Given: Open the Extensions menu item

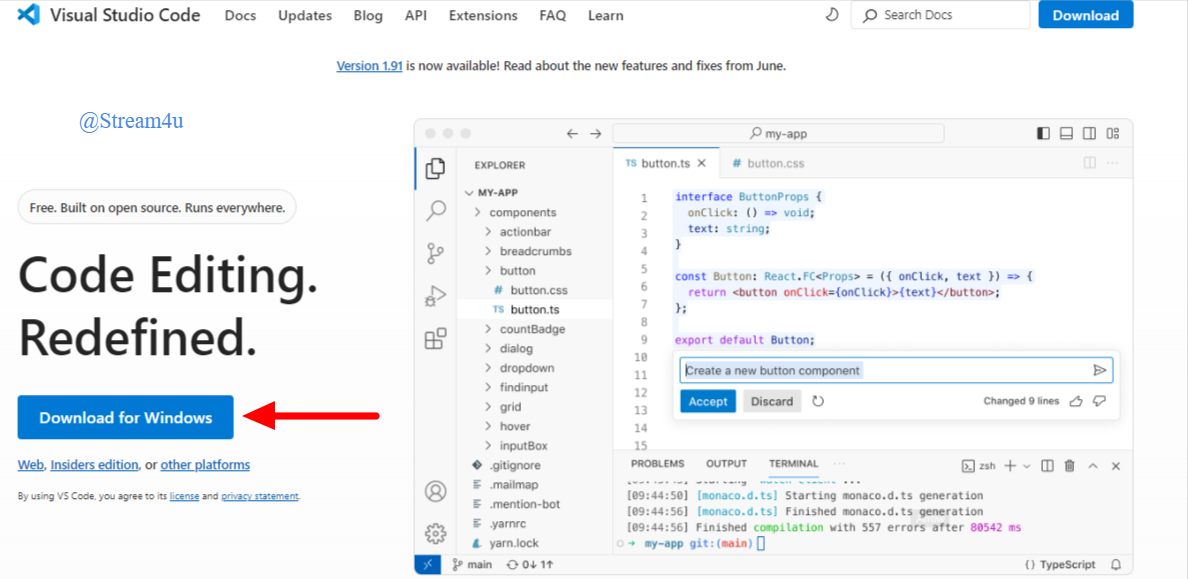Looking at the screenshot, I should pyautogui.click(x=483, y=15).
